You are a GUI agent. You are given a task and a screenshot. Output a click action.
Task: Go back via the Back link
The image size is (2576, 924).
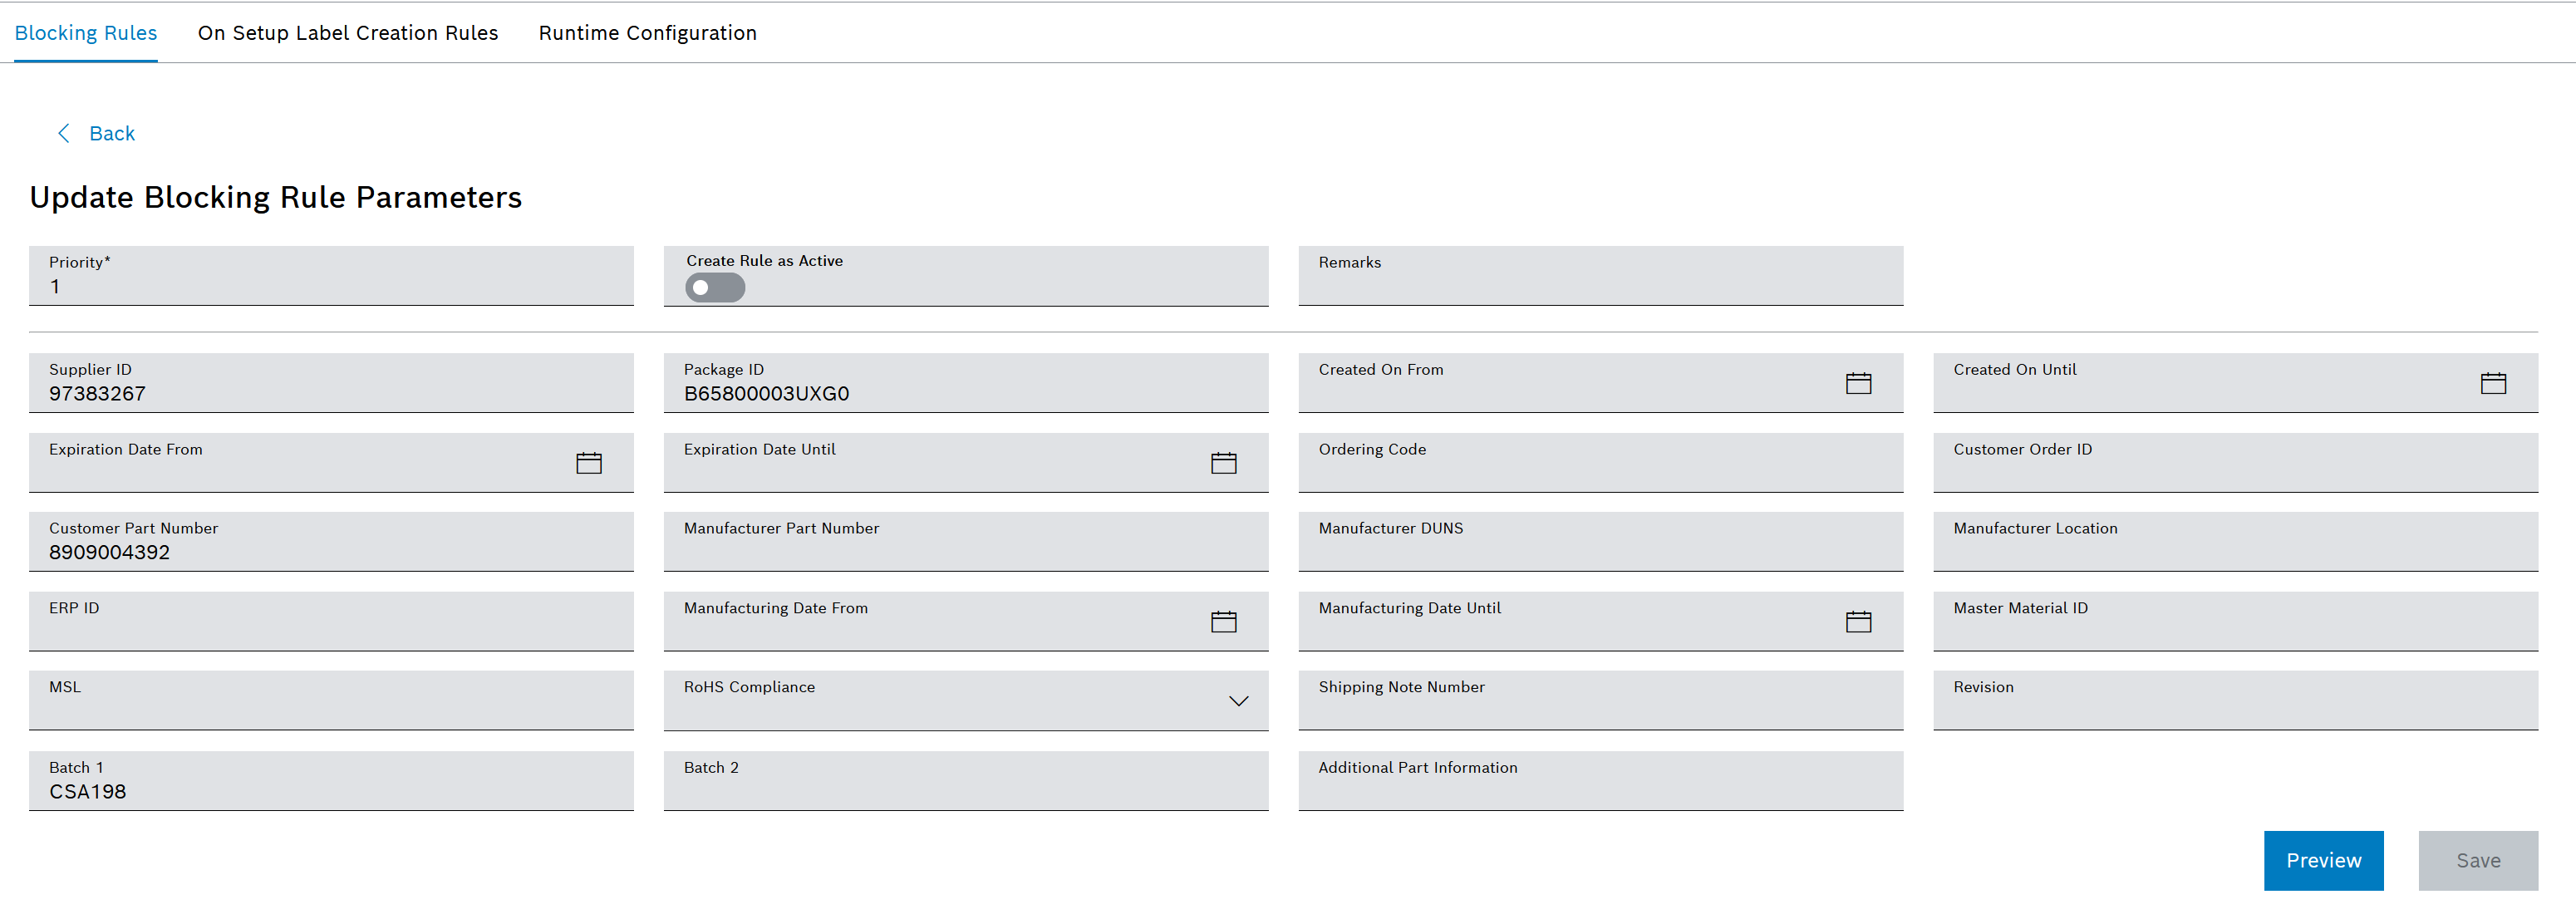click(111, 133)
